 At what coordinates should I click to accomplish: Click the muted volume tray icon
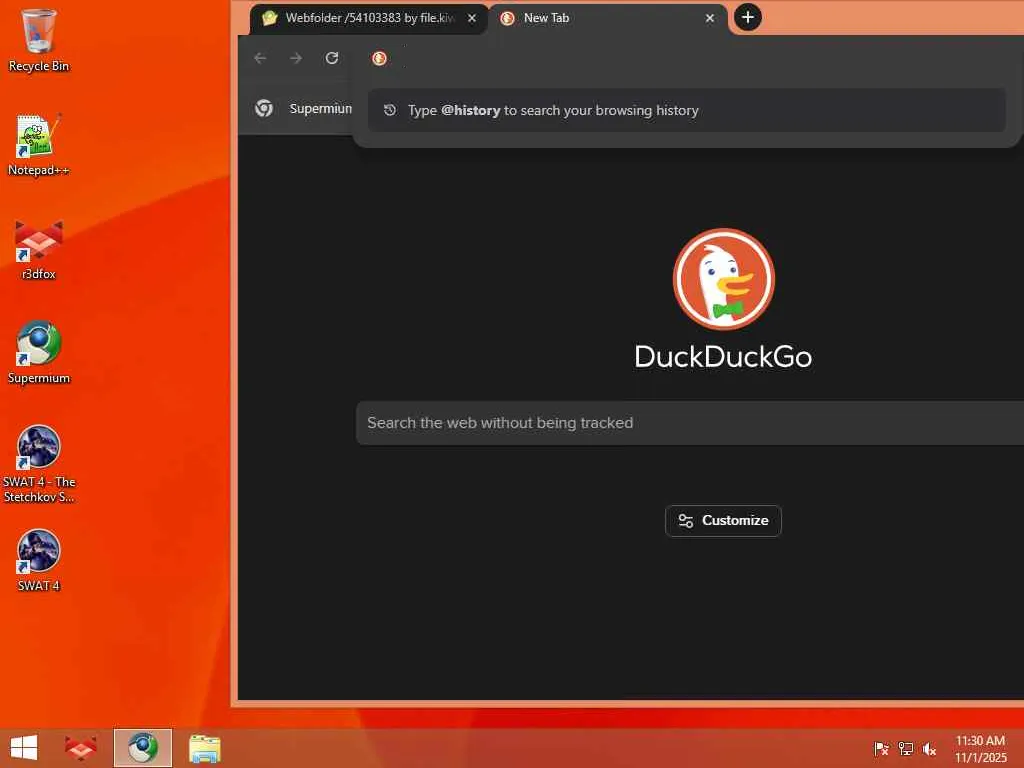click(x=929, y=748)
